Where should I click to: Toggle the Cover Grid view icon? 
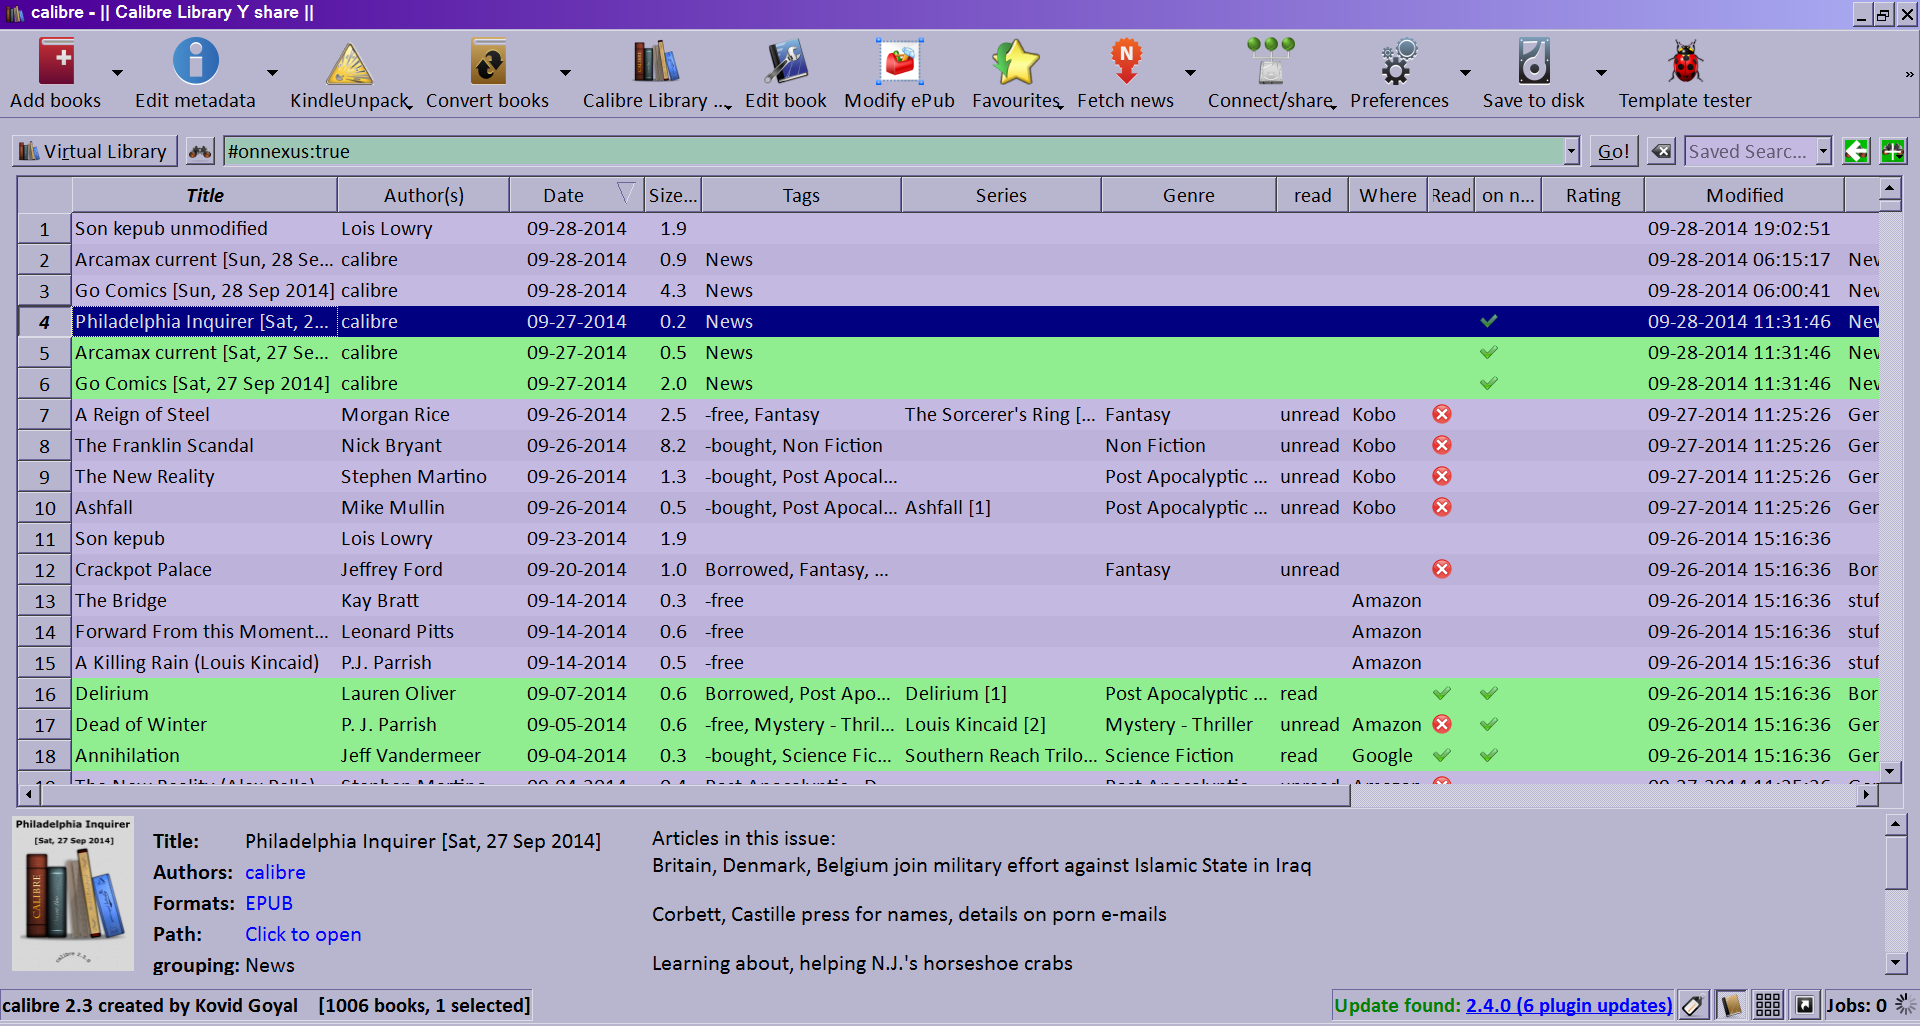pyautogui.click(x=1768, y=1005)
